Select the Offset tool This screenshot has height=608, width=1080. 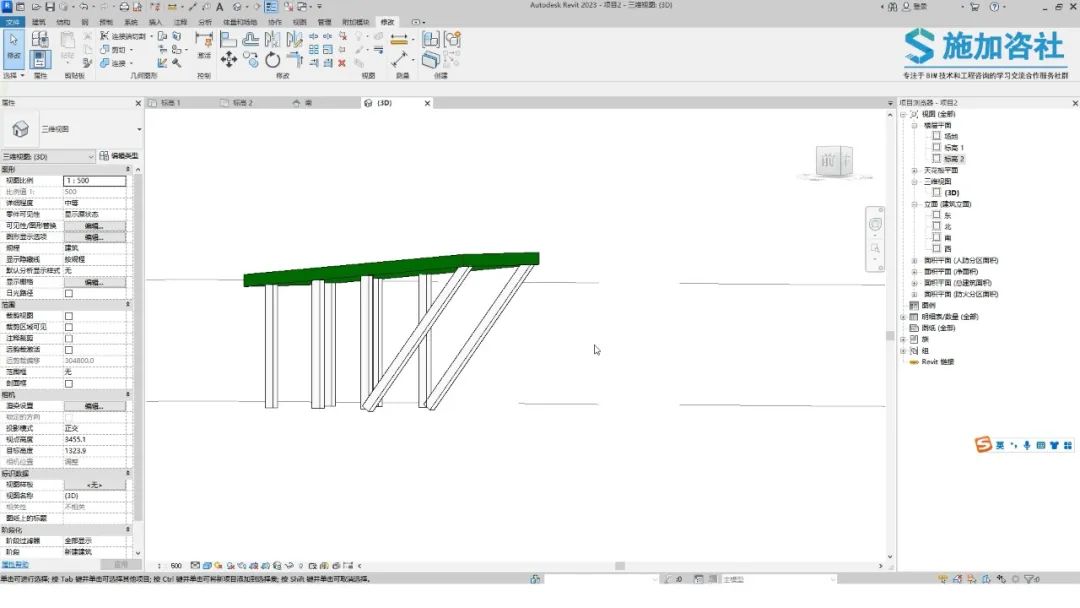pyautogui.click(x=251, y=39)
